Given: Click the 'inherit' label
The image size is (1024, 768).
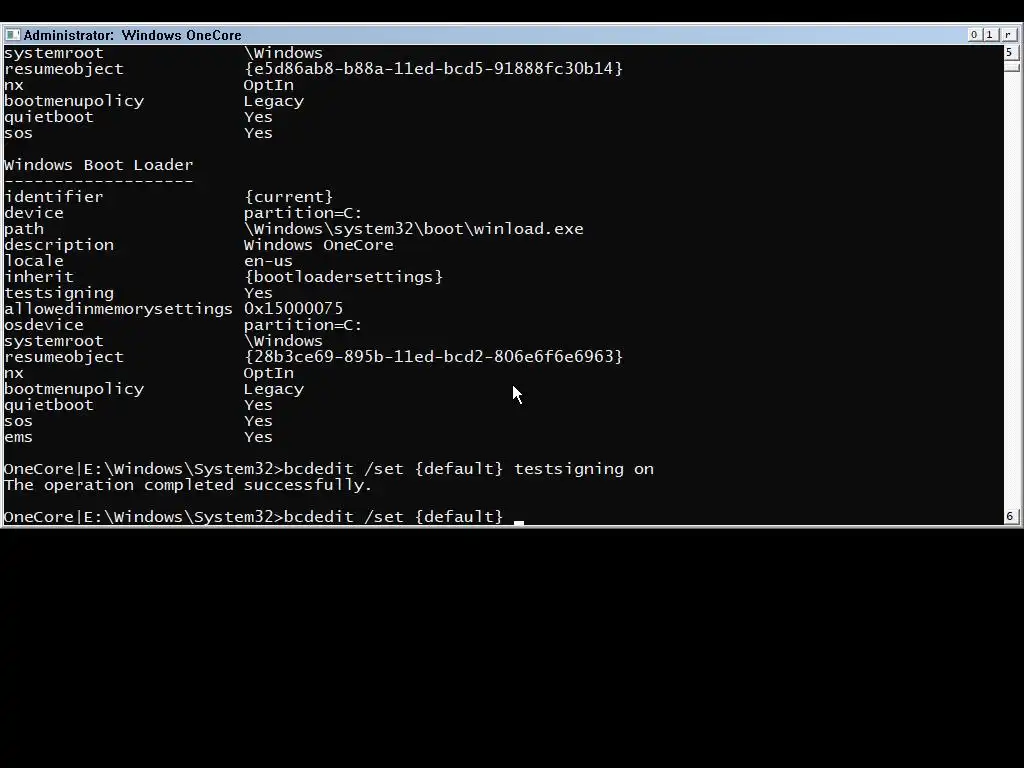Looking at the screenshot, I should pyautogui.click(x=39, y=277).
